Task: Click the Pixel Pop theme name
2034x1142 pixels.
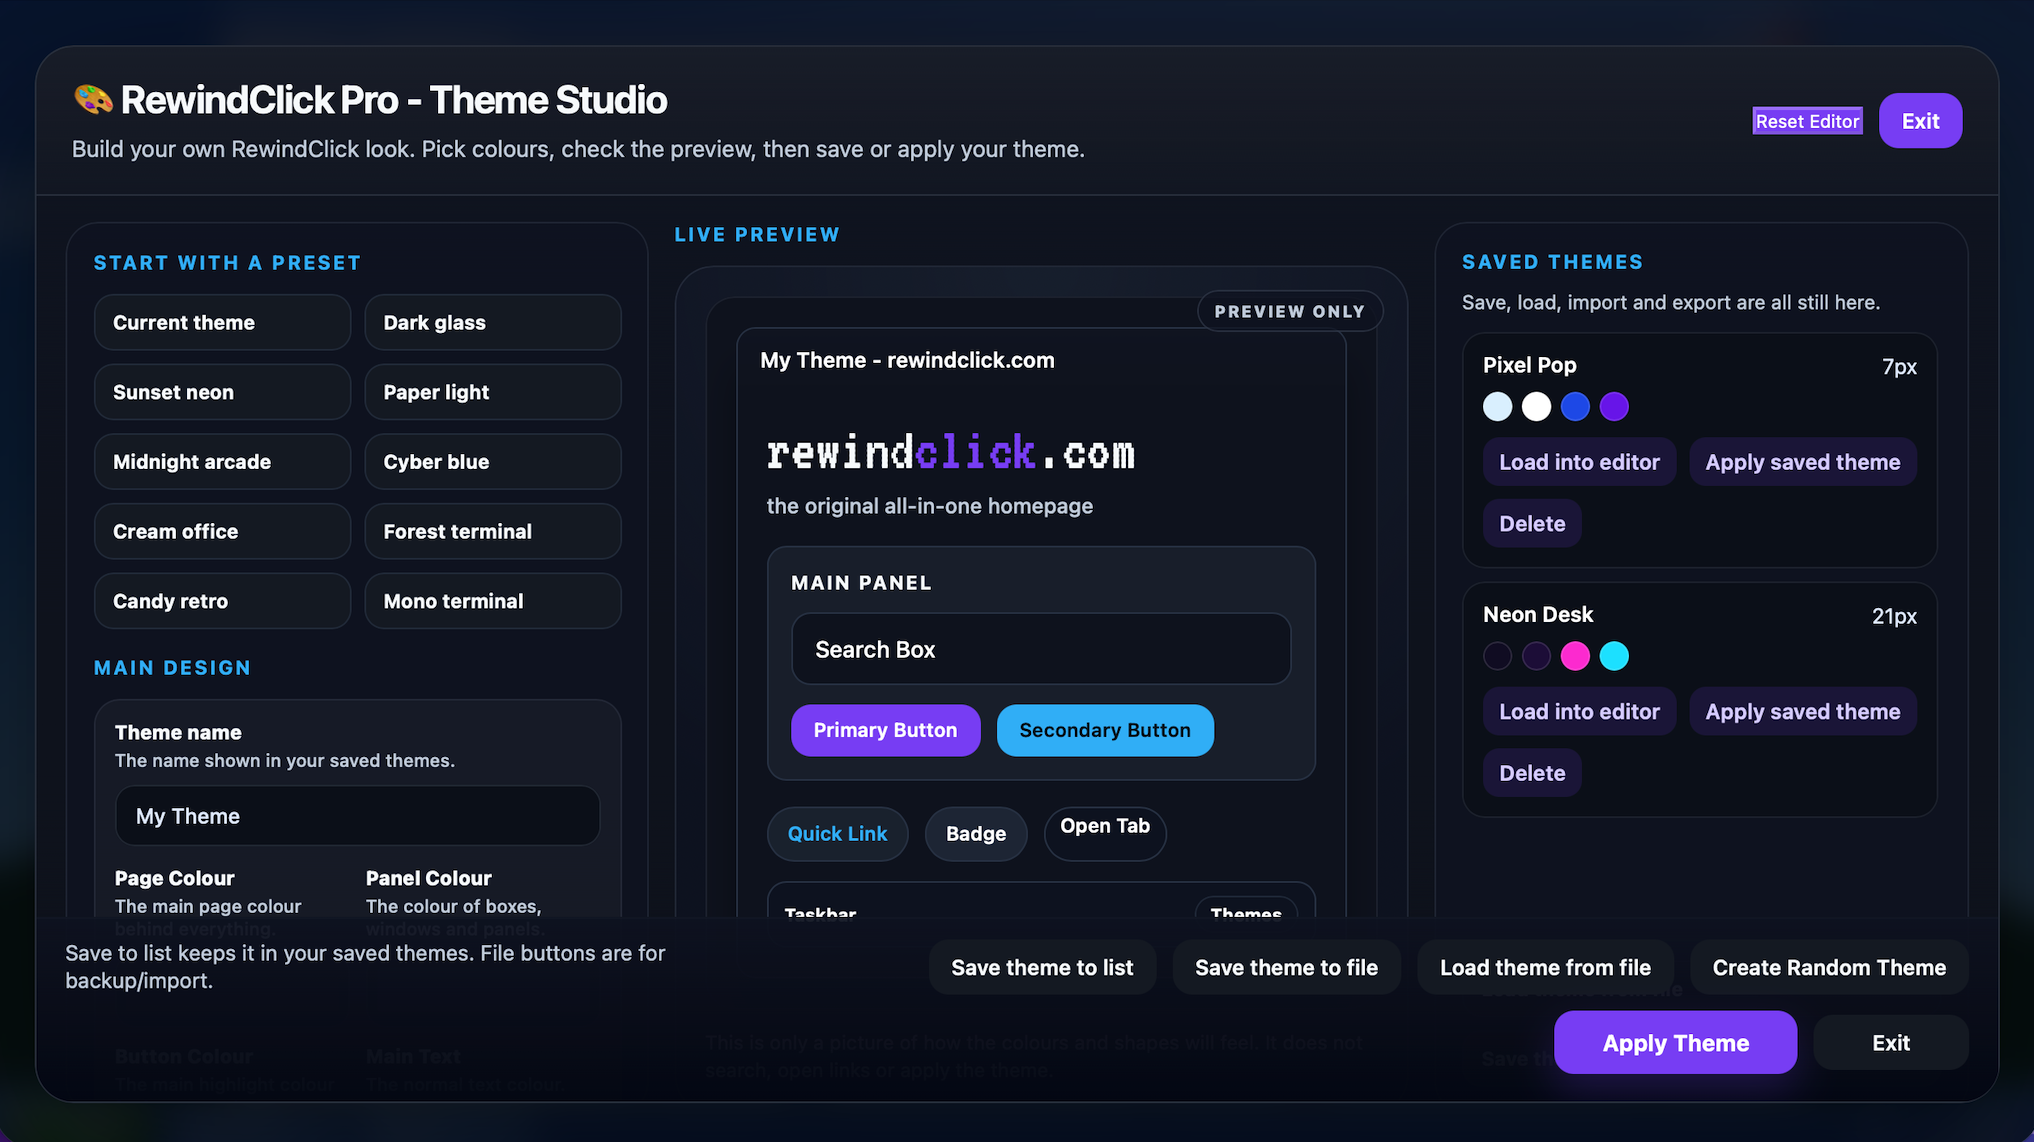Action: point(1529,365)
